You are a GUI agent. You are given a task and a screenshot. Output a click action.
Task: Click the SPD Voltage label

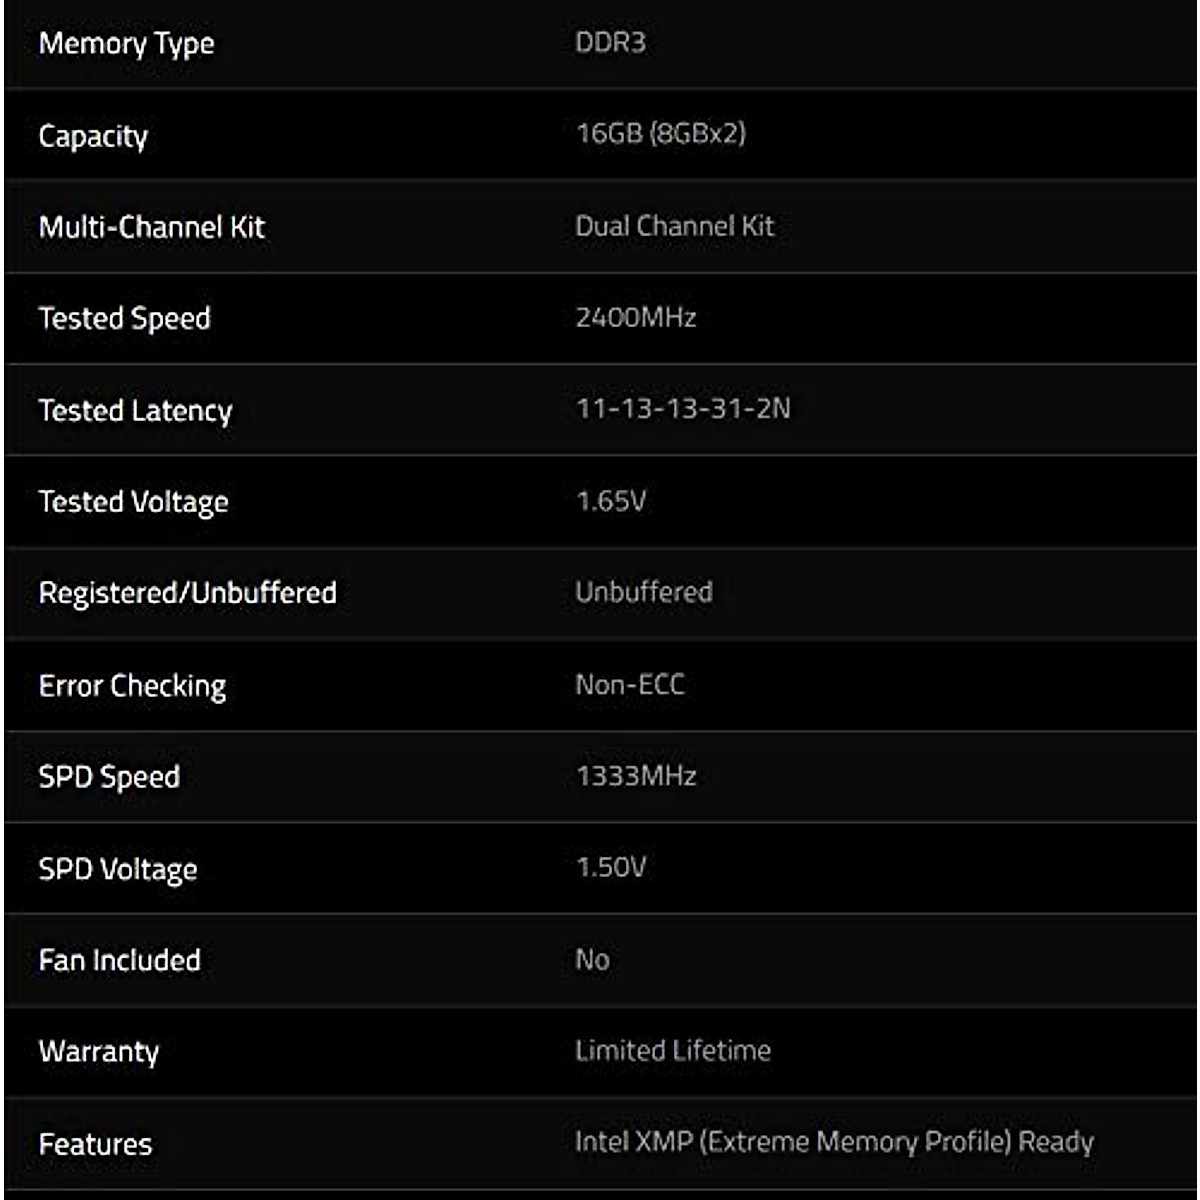[117, 869]
